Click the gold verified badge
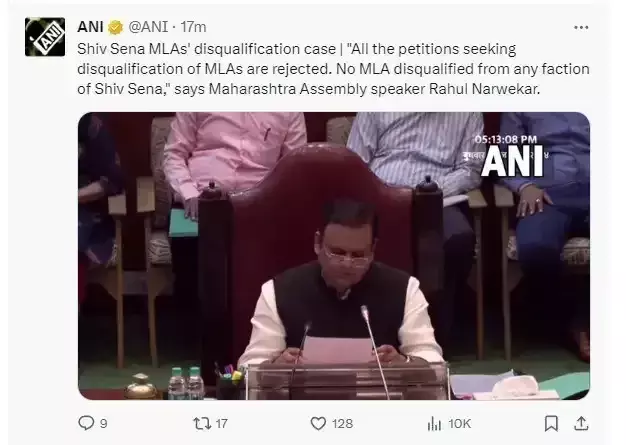The image size is (626, 445). point(115,28)
